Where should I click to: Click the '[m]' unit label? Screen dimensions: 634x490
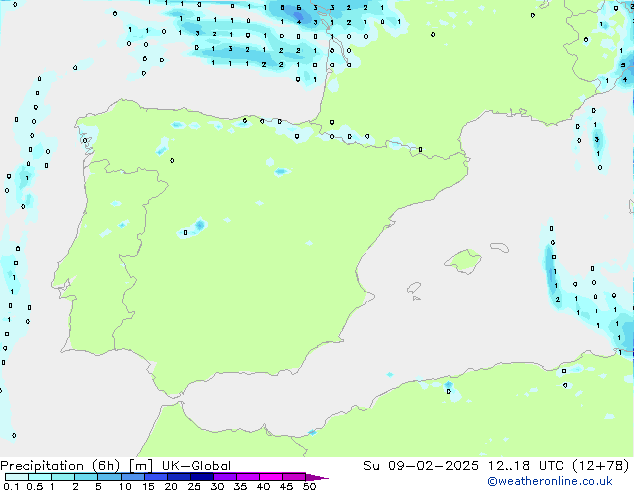[x=140, y=466]
